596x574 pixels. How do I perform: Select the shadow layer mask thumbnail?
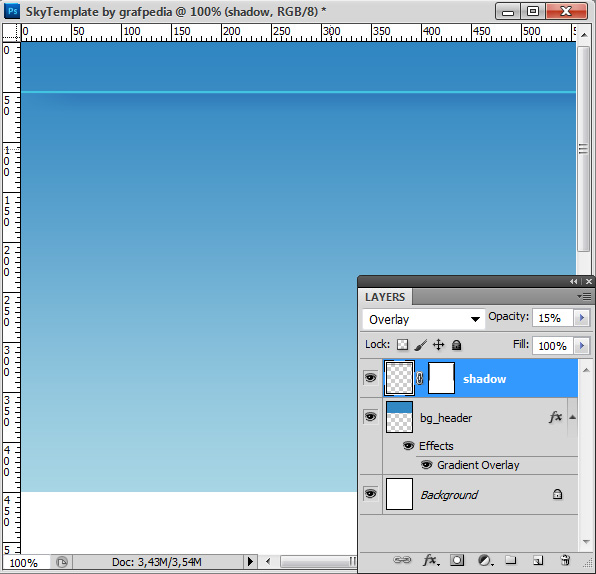coord(441,378)
